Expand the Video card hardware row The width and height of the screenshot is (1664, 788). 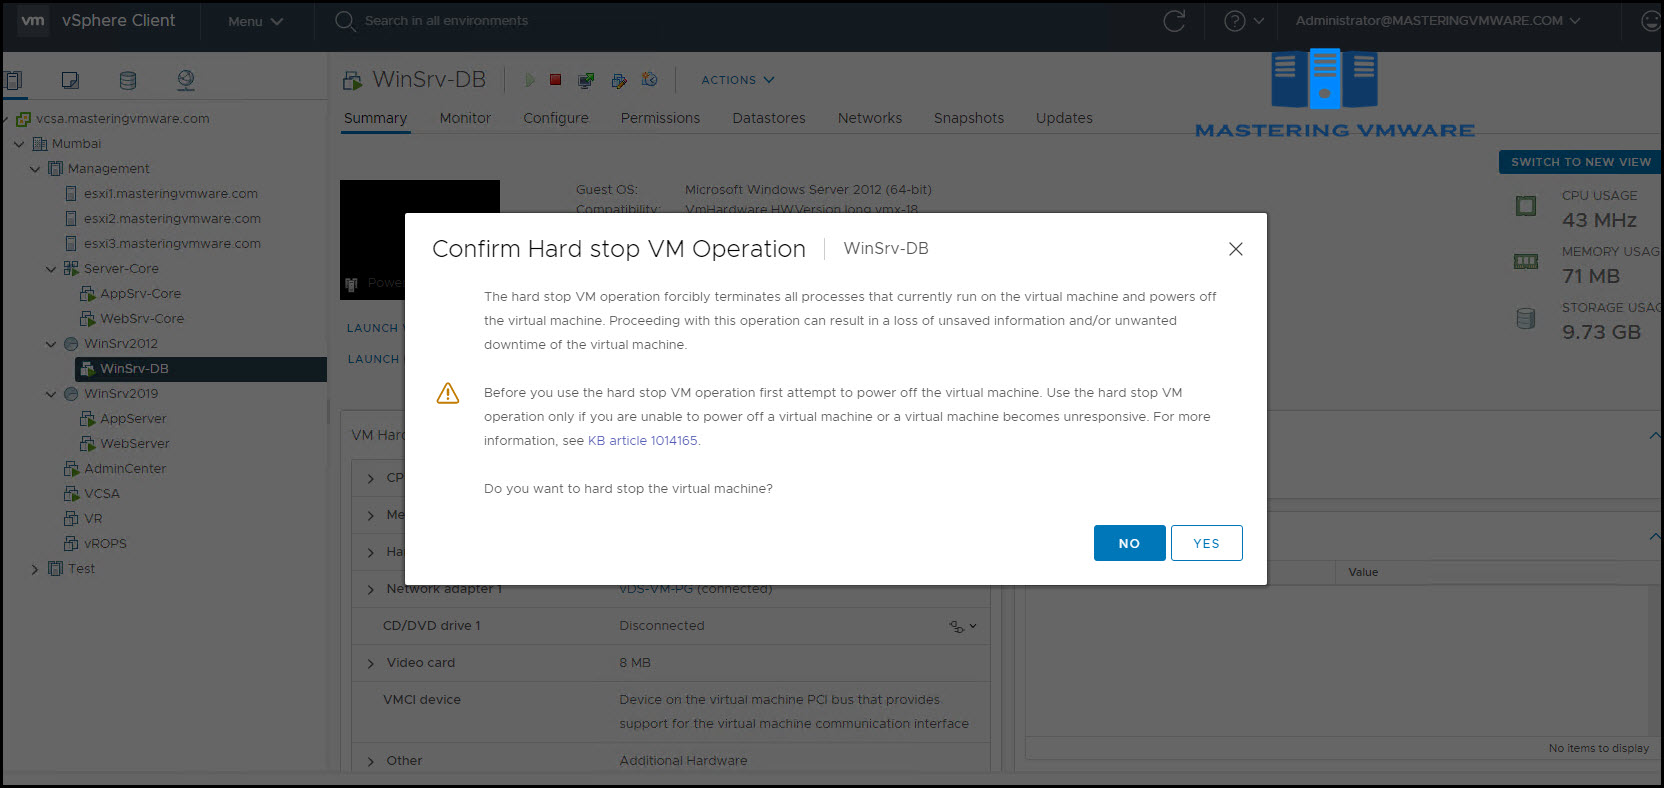(x=371, y=663)
